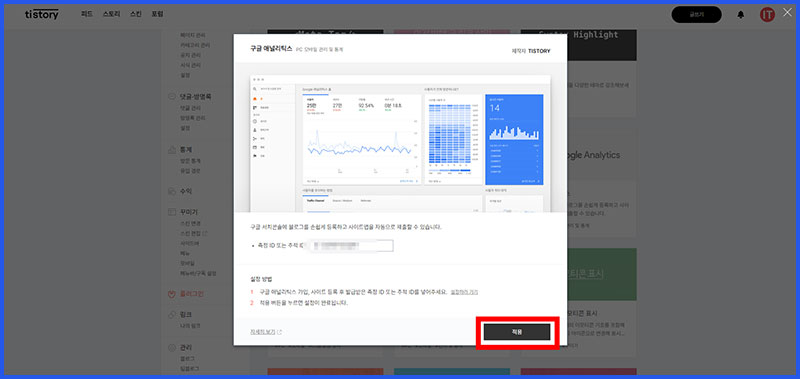Click the 수익 revenue icon
The image size is (800, 379).
point(172,191)
